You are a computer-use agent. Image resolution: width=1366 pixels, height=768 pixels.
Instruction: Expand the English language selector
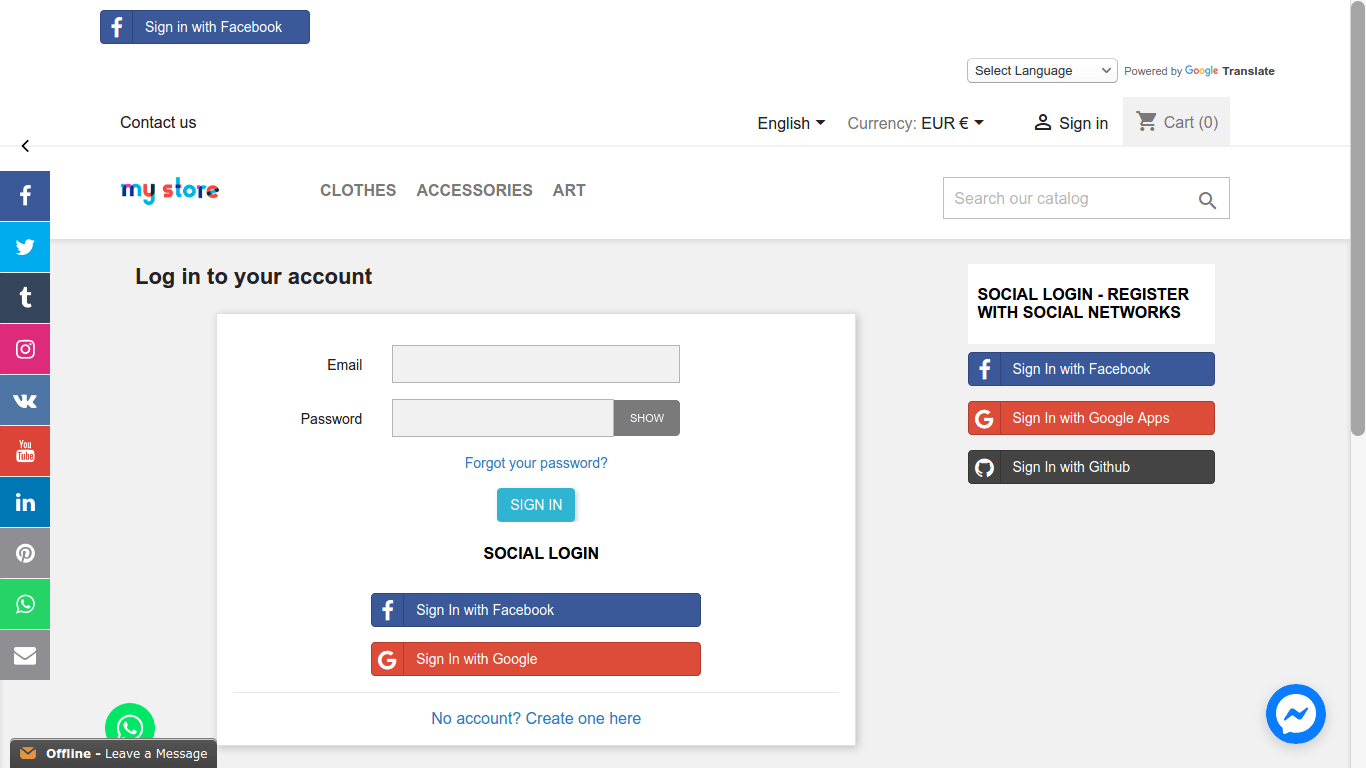pyautogui.click(x=791, y=123)
